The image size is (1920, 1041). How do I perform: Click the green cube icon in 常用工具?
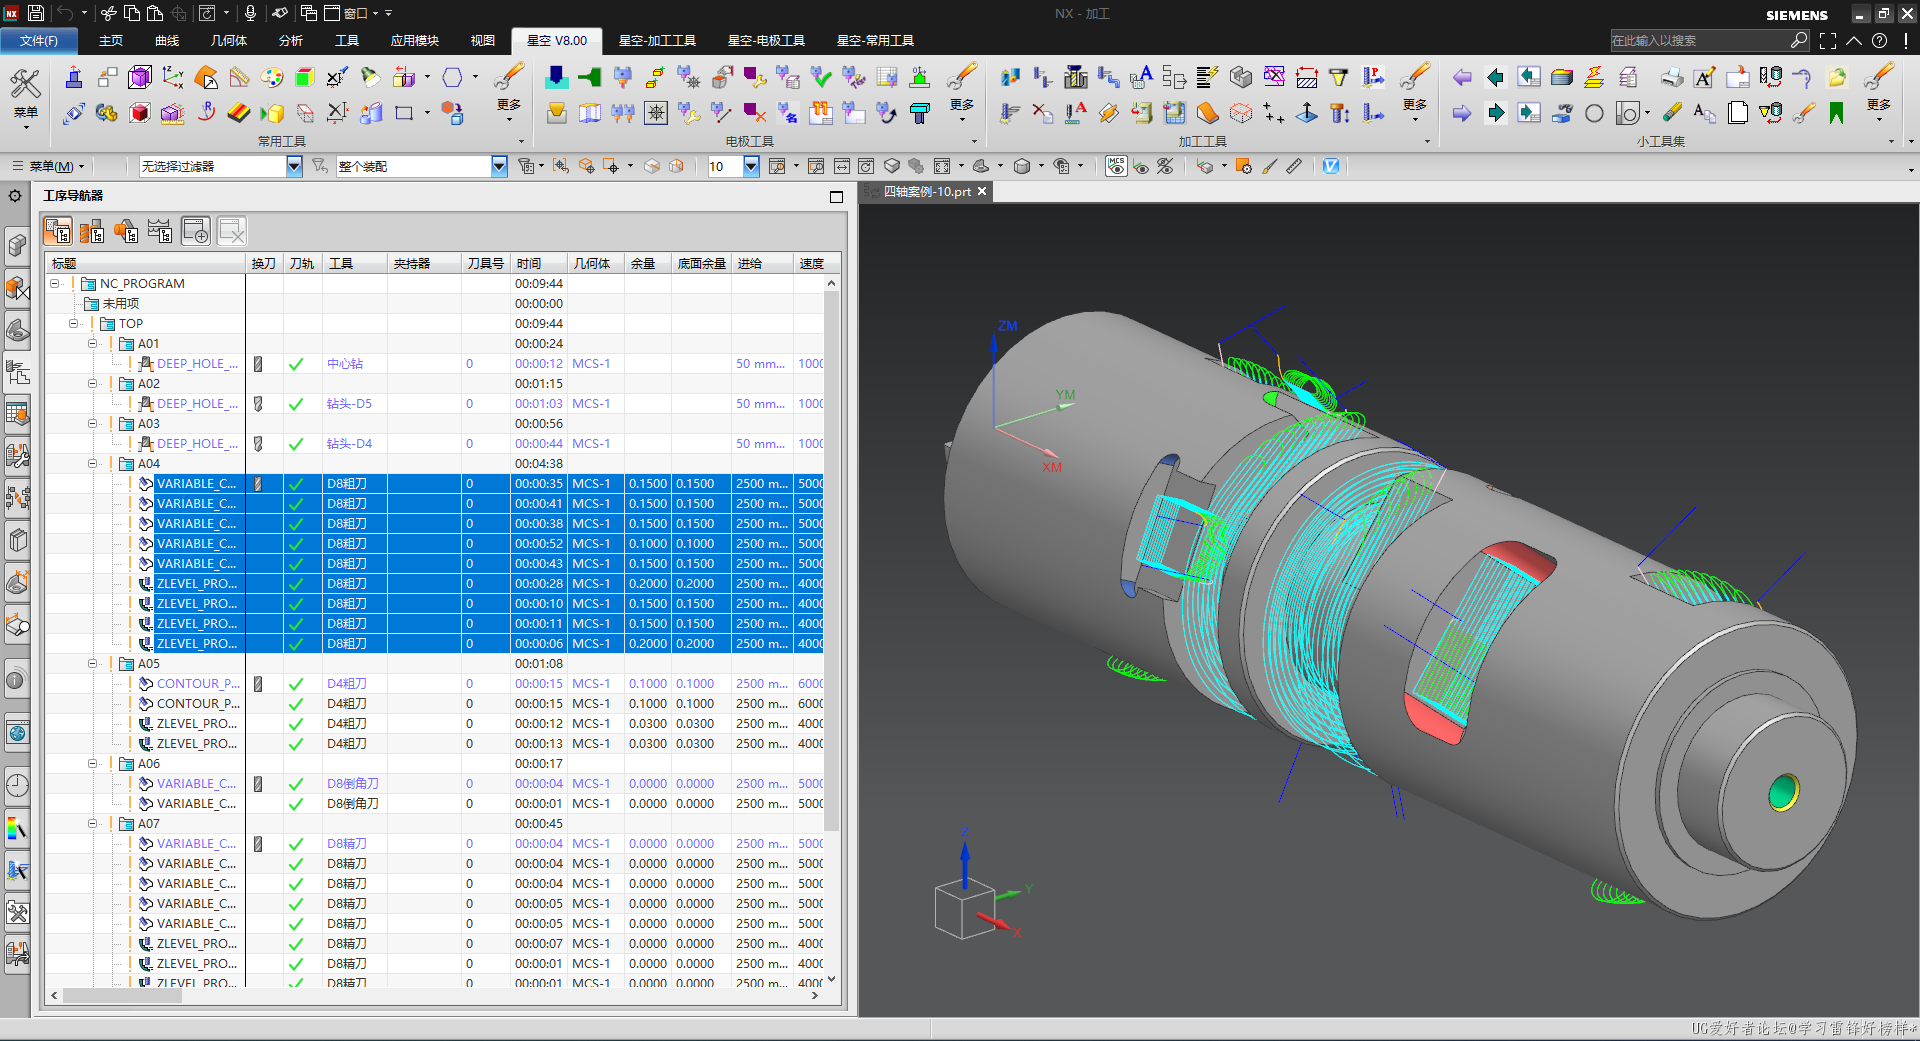[x=305, y=77]
